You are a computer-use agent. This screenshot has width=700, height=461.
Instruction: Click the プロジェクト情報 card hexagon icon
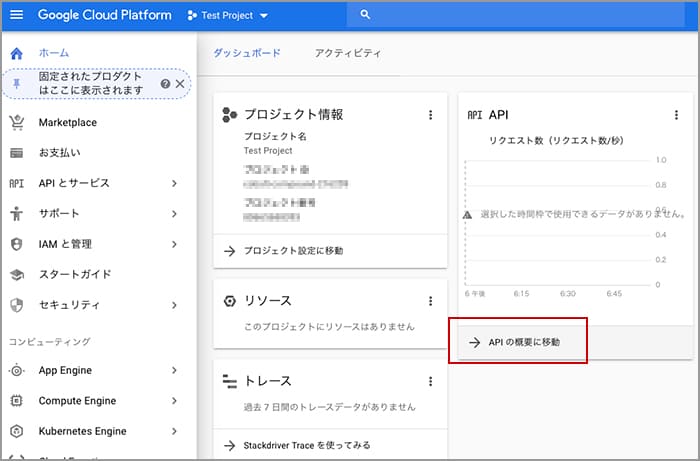point(229,115)
